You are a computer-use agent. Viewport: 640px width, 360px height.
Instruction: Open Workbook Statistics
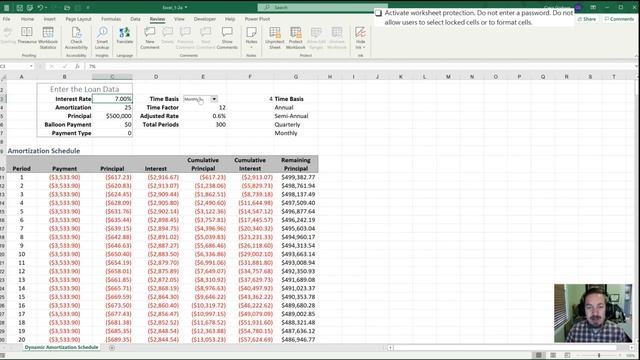pos(48,38)
